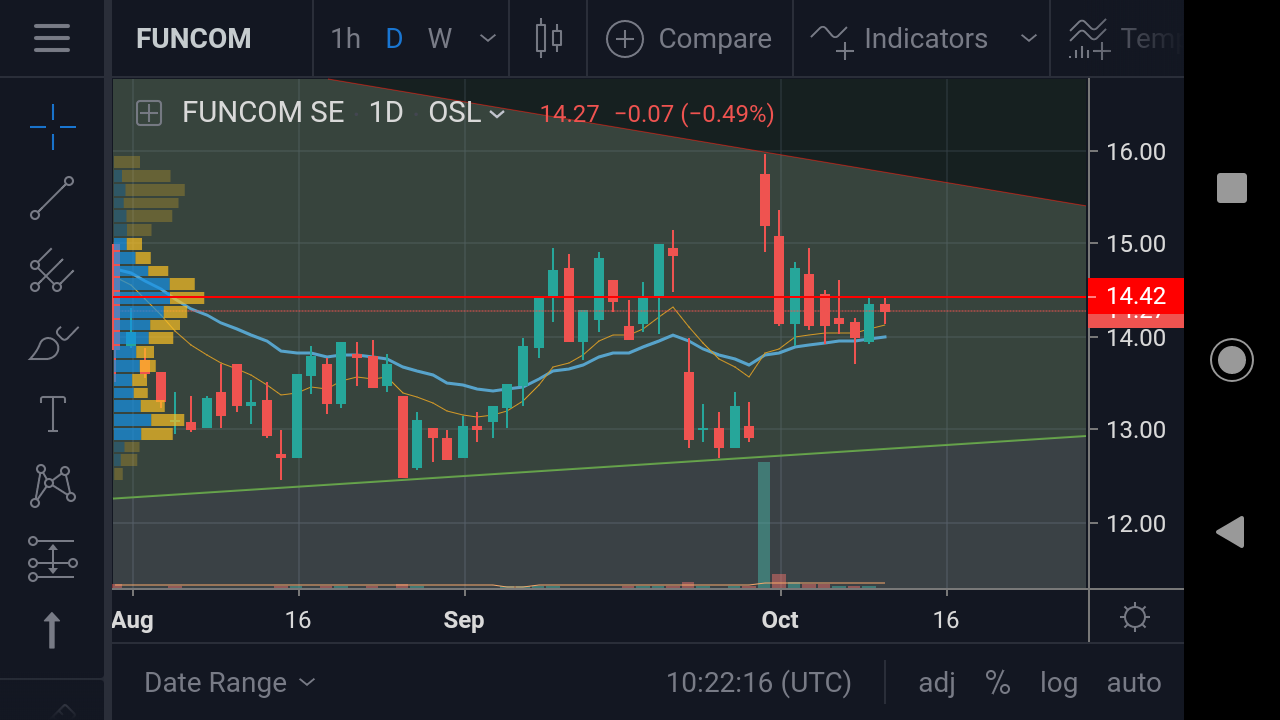Image resolution: width=1280 pixels, height=720 pixels.
Task: Tap the Android back triangle button
Action: pos(1231,532)
